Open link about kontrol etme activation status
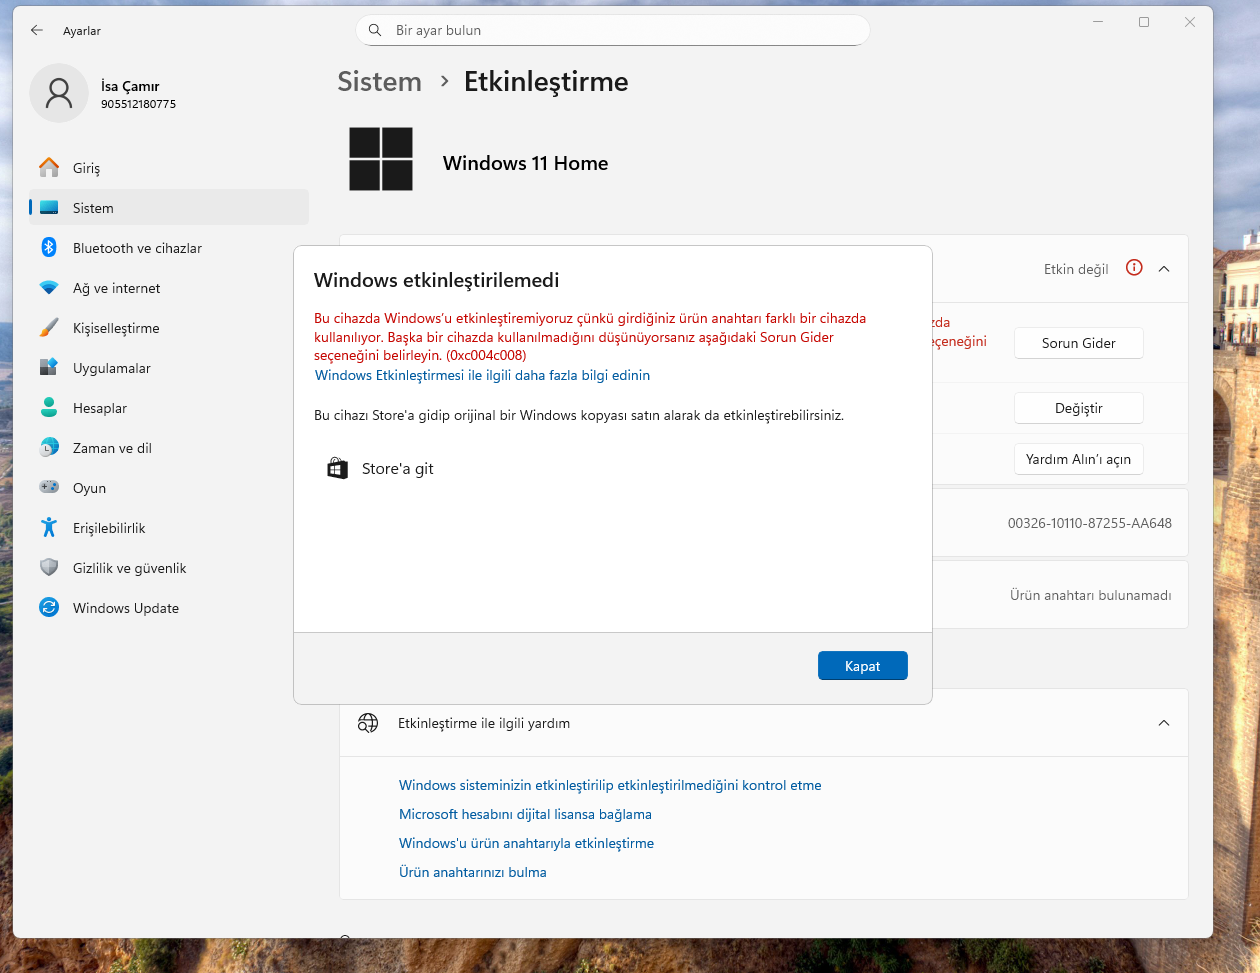 pos(610,785)
